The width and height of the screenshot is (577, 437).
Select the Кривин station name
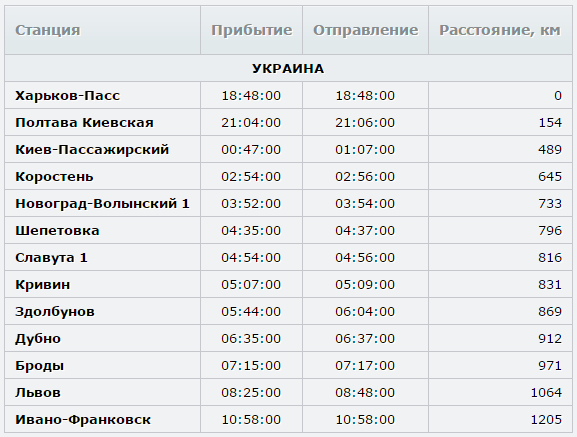click(42, 285)
